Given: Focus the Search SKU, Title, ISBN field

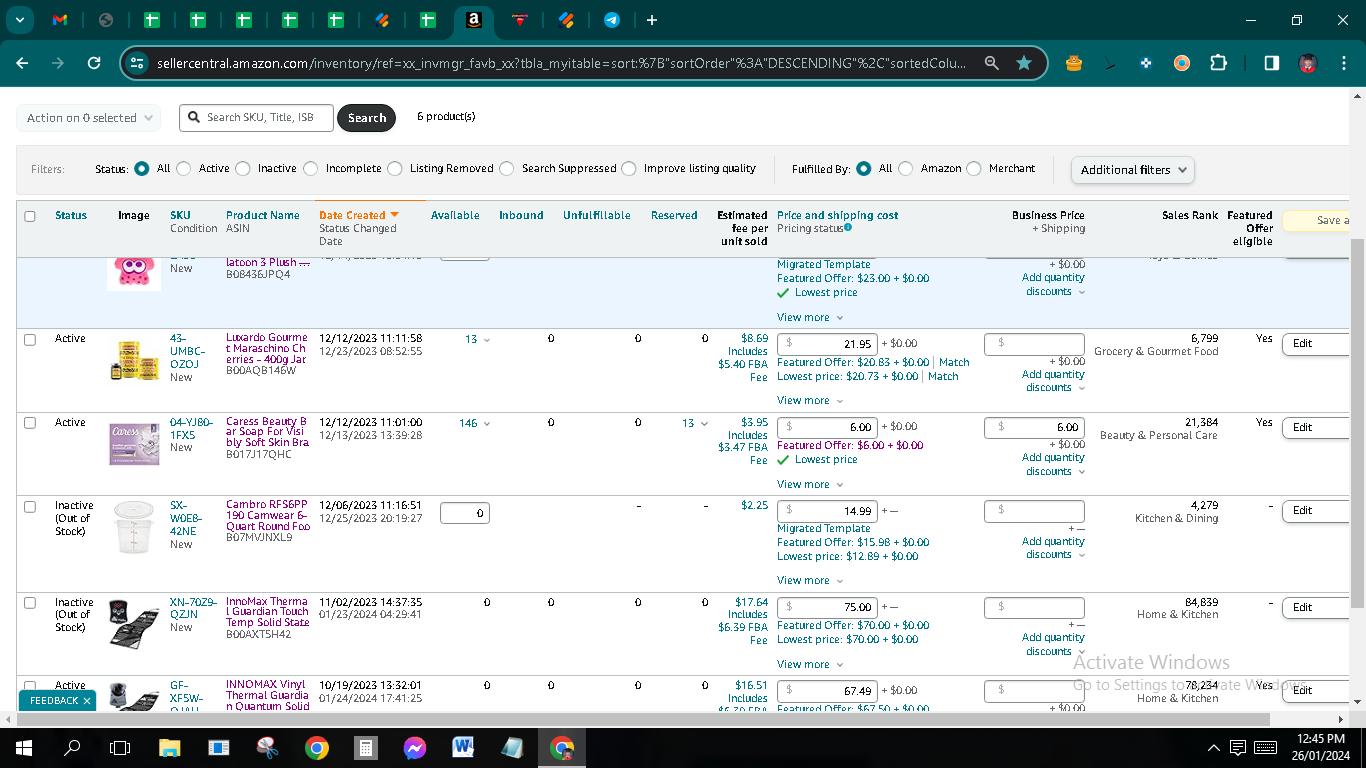Looking at the screenshot, I should click(x=257, y=118).
